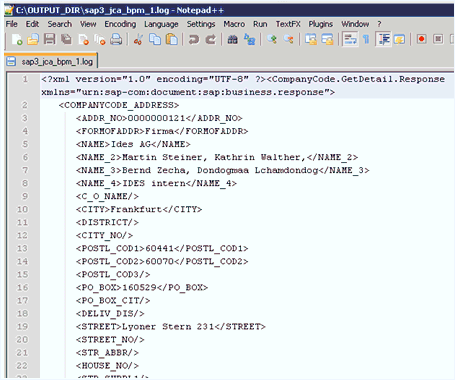Viewport: 455px width, 380px height.
Task: Click the <C_O_NAME/> line
Action: click(107, 196)
